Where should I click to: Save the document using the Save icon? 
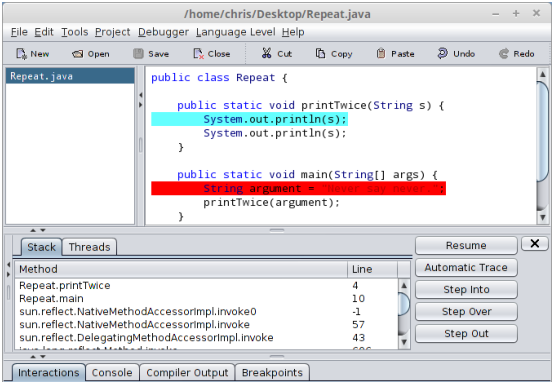click(138, 54)
